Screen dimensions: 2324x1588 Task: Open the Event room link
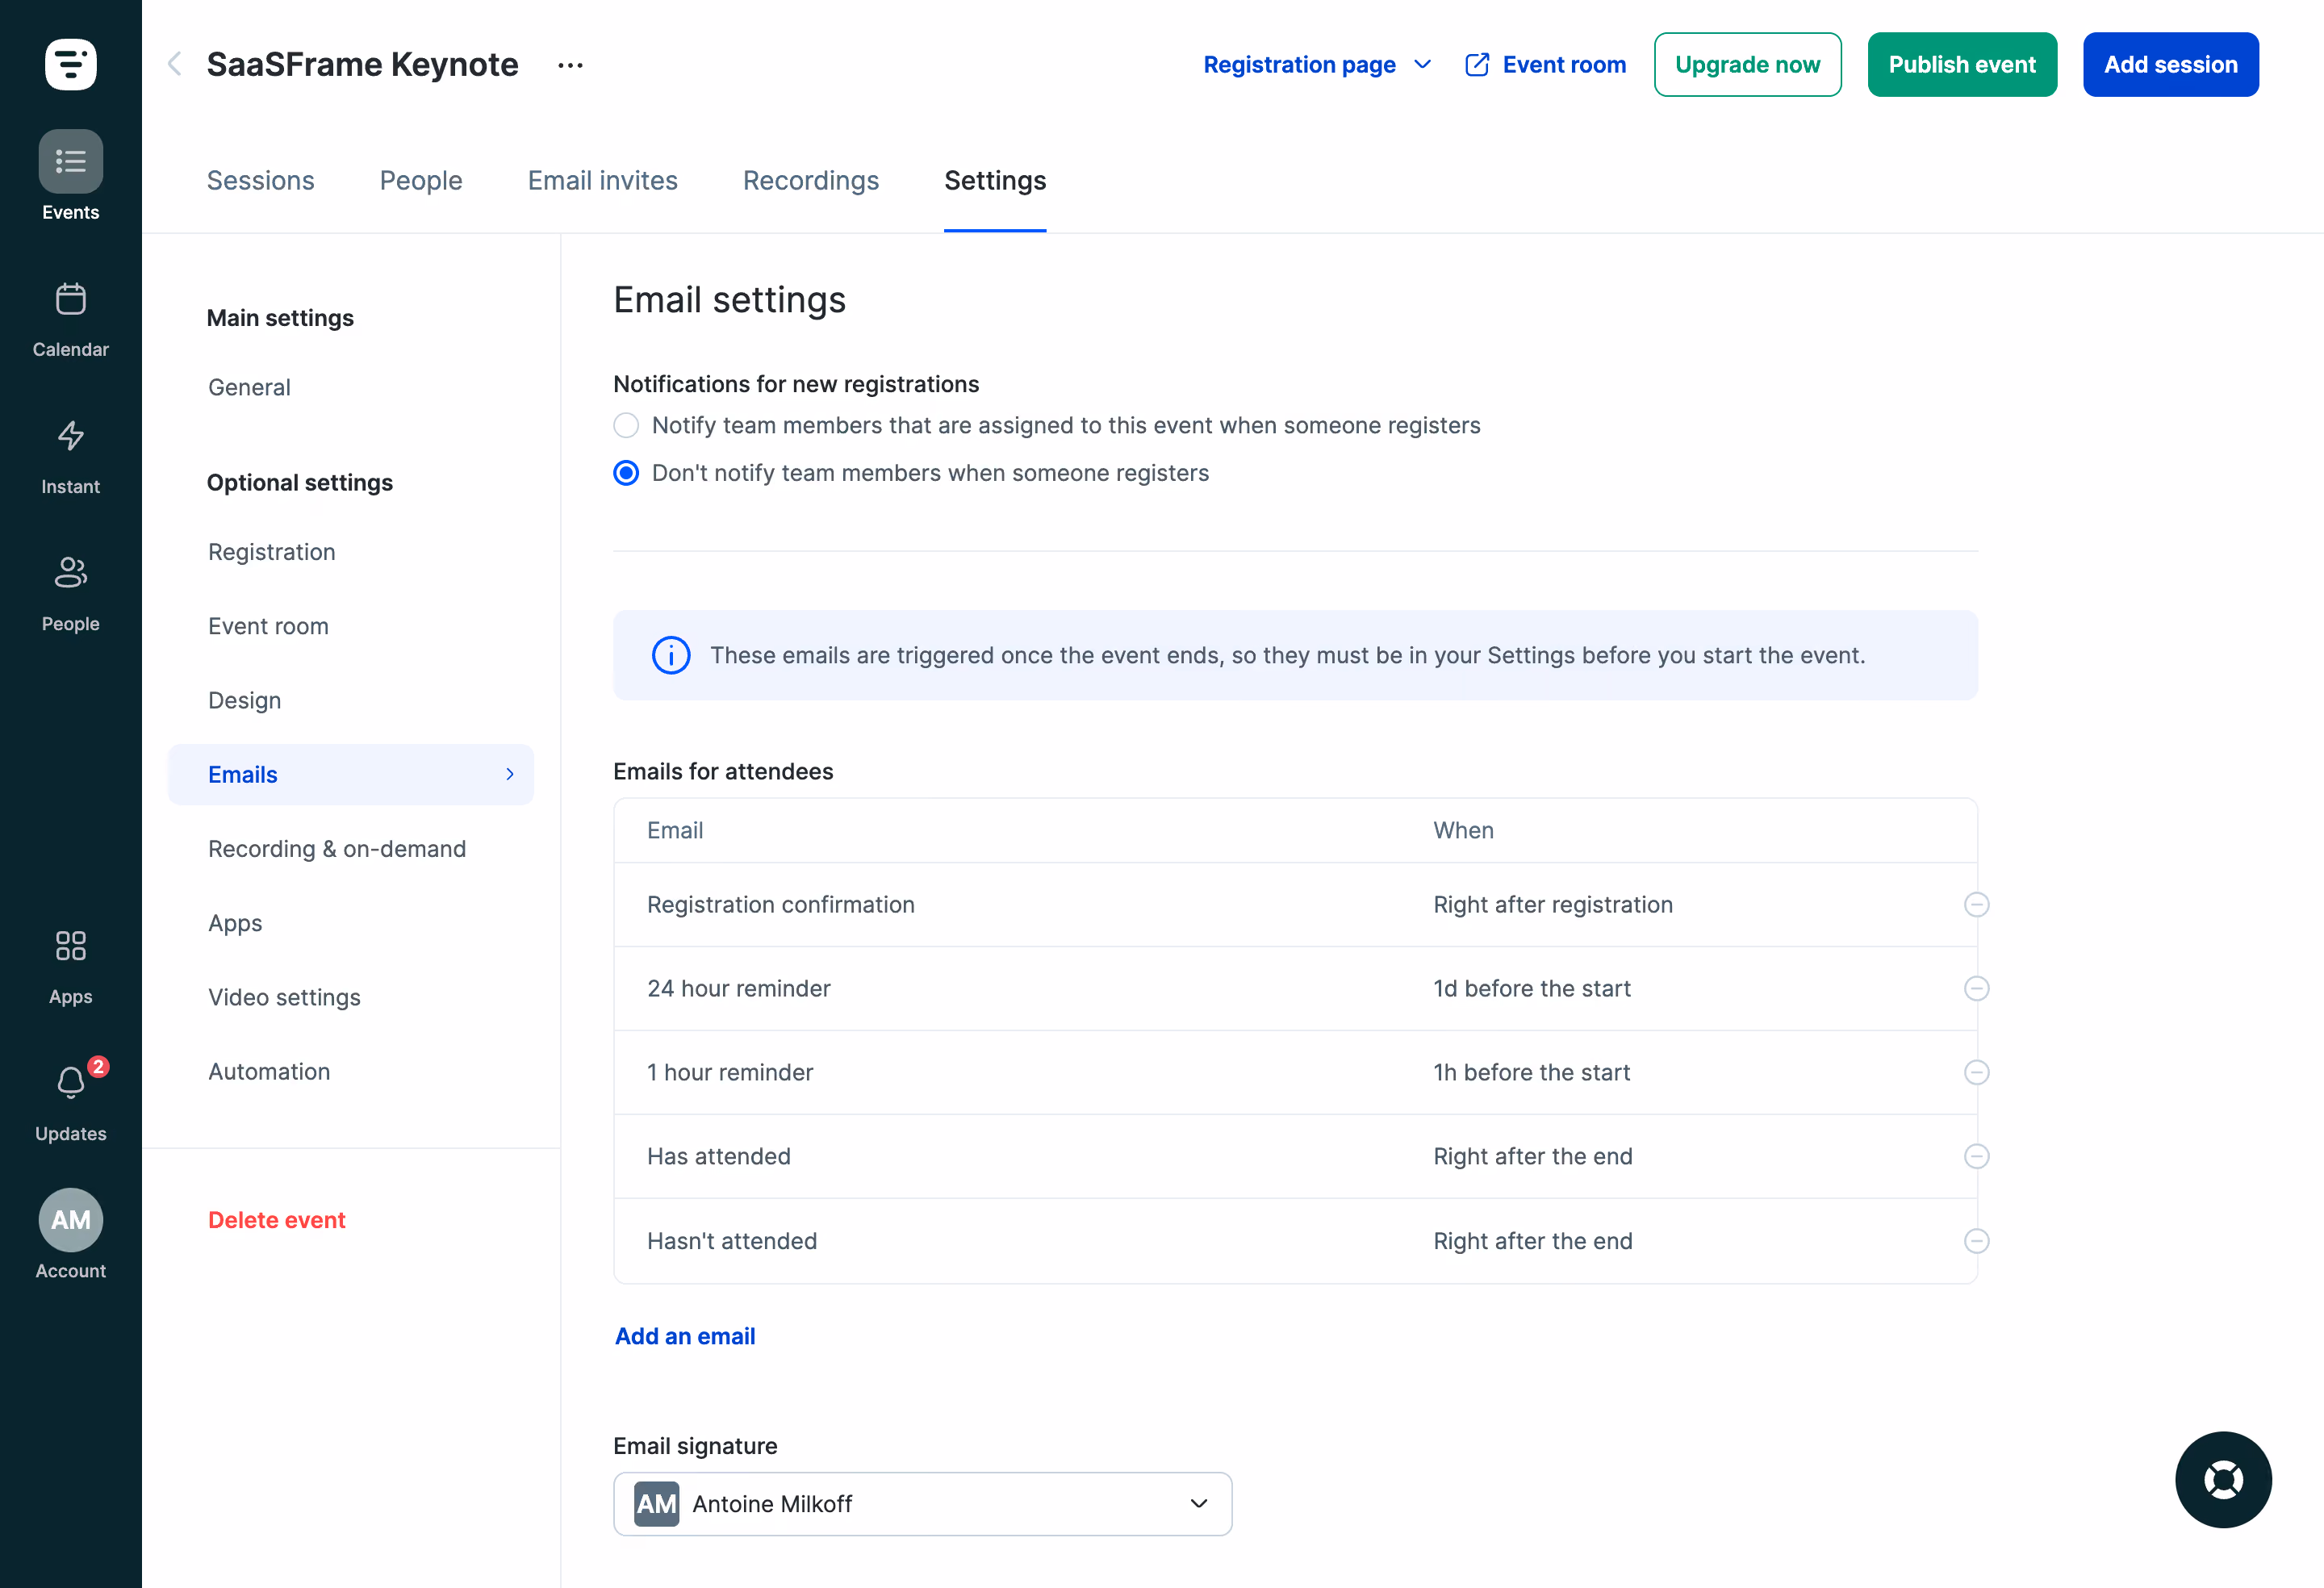point(1545,64)
